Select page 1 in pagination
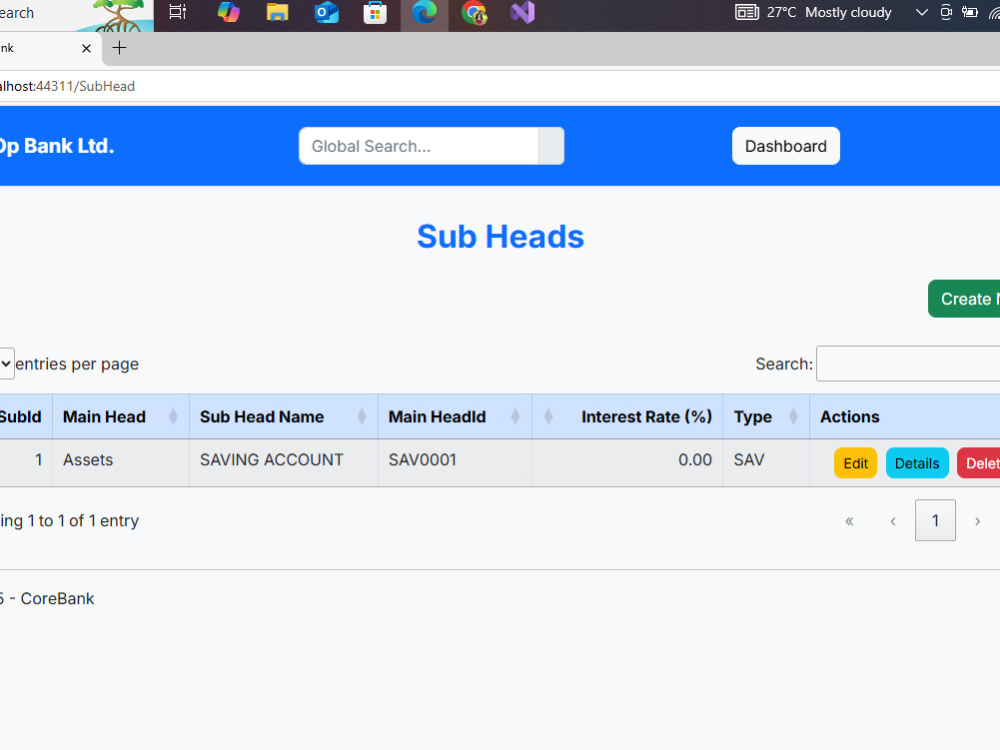The image size is (1000, 750). [x=935, y=520]
